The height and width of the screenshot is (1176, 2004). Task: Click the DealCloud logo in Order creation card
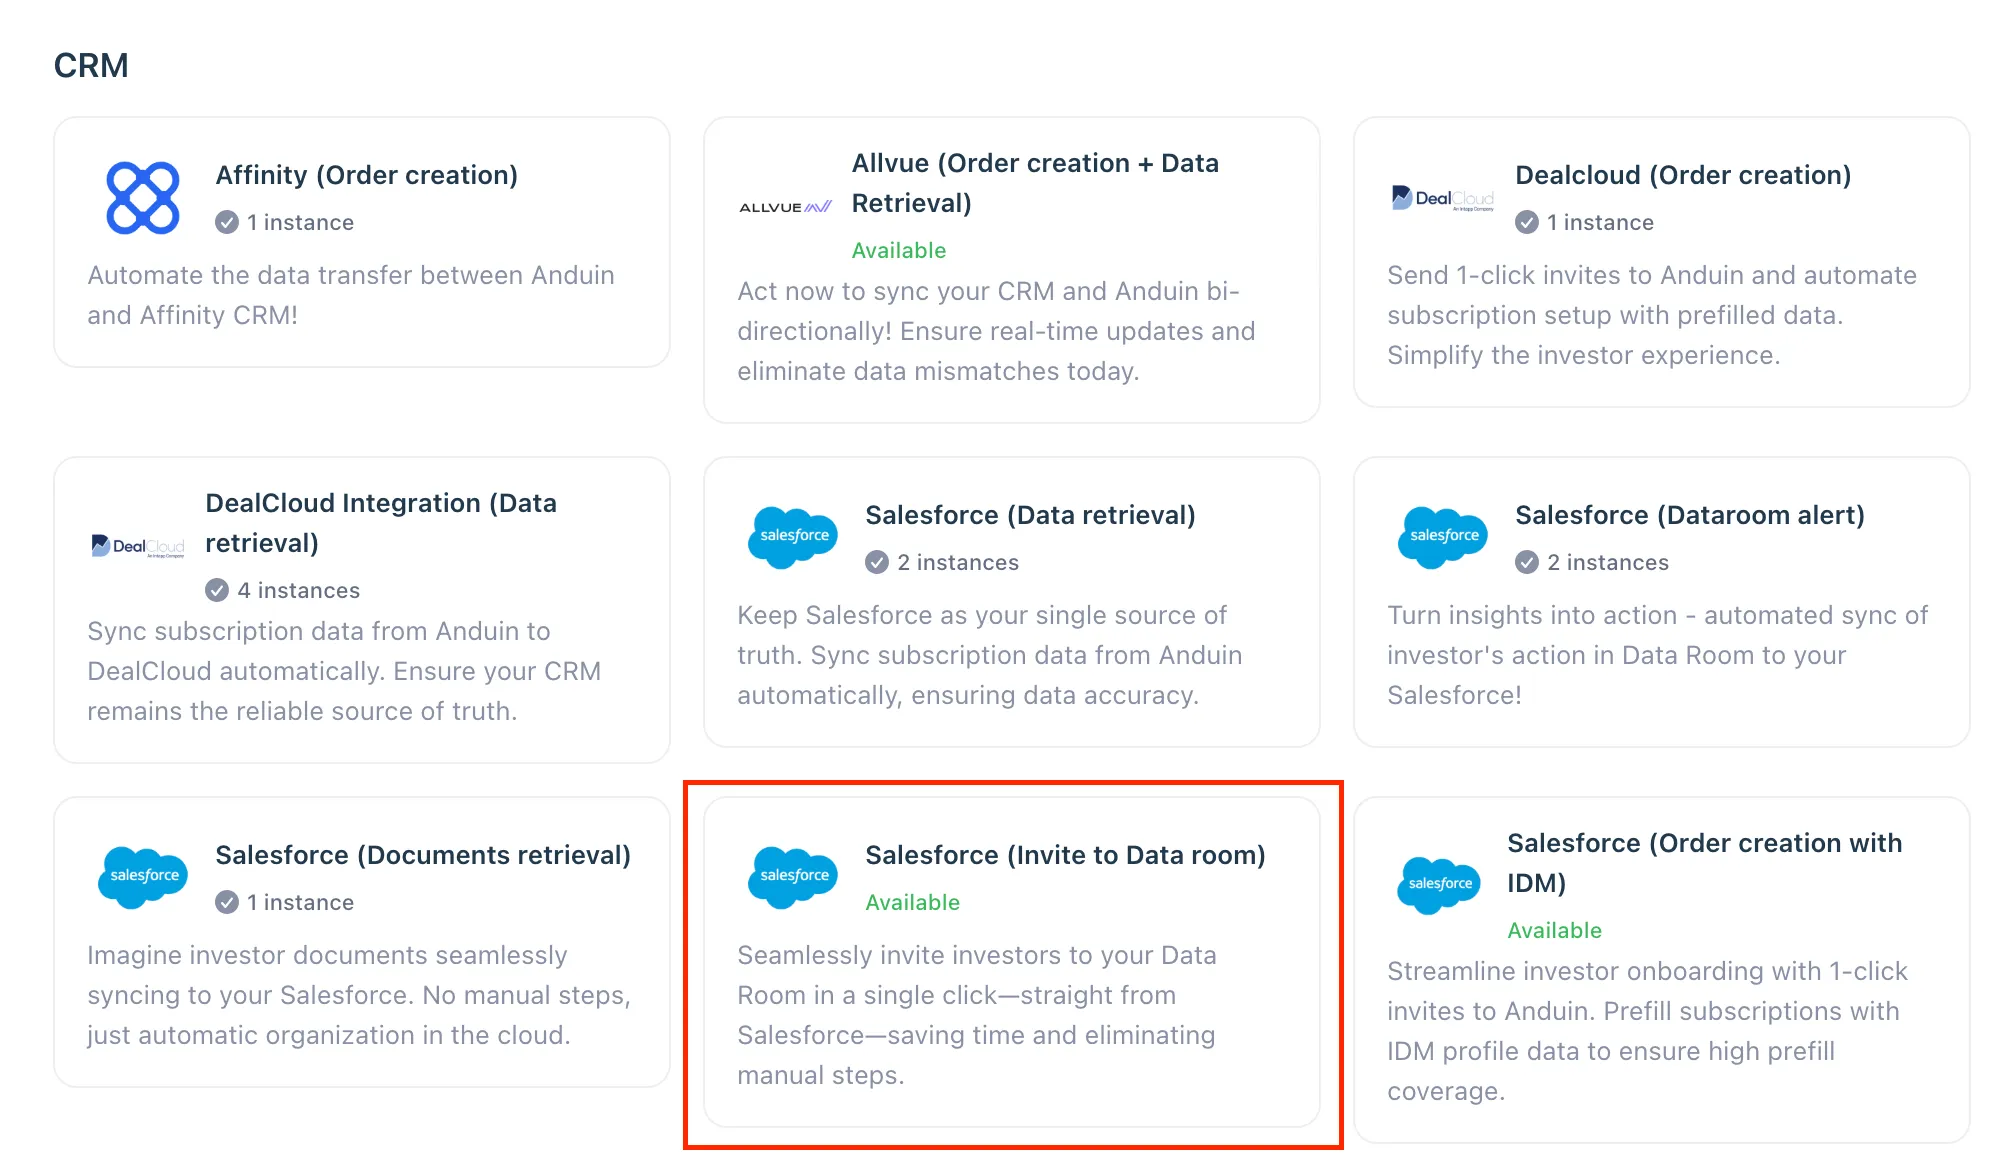pos(1442,198)
